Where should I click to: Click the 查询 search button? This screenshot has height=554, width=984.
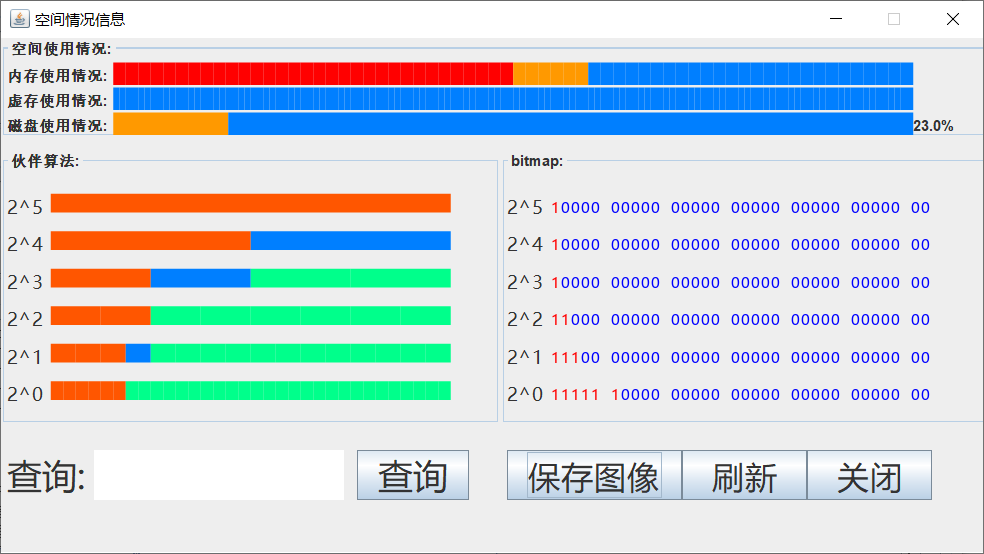pyautogui.click(x=413, y=475)
